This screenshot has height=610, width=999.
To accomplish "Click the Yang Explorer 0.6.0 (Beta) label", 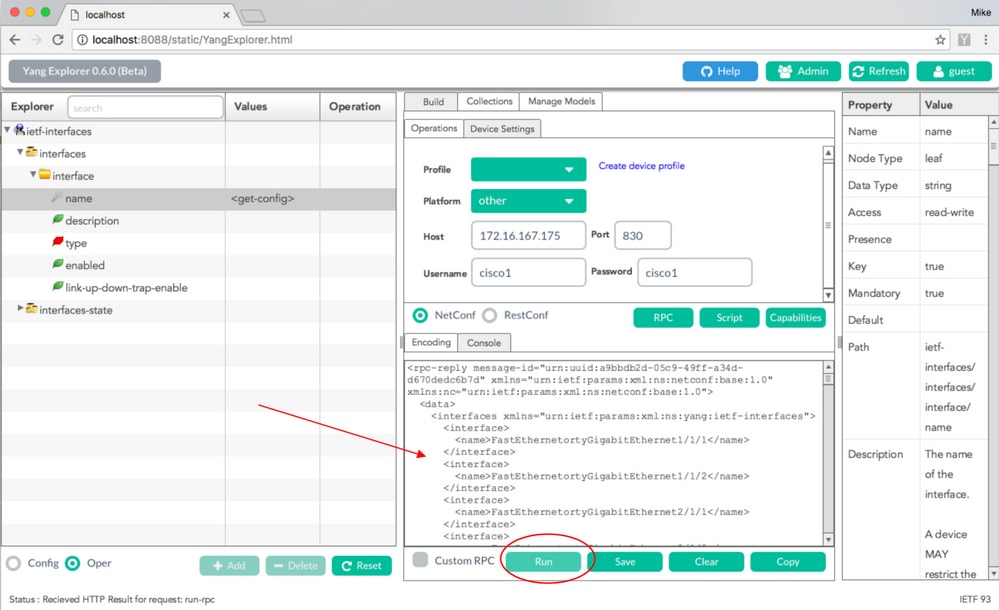I will pos(84,71).
